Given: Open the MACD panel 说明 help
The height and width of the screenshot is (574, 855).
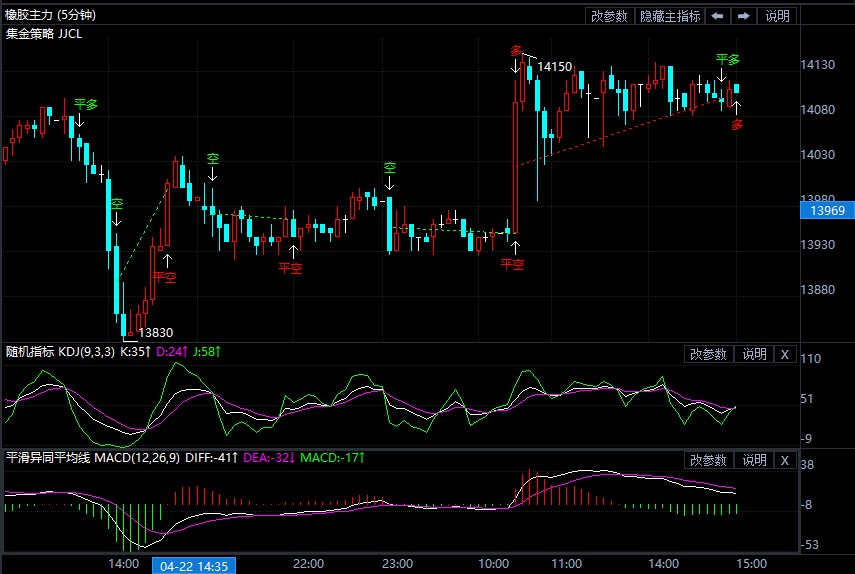Looking at the screenshot, I should coord(753,460).
